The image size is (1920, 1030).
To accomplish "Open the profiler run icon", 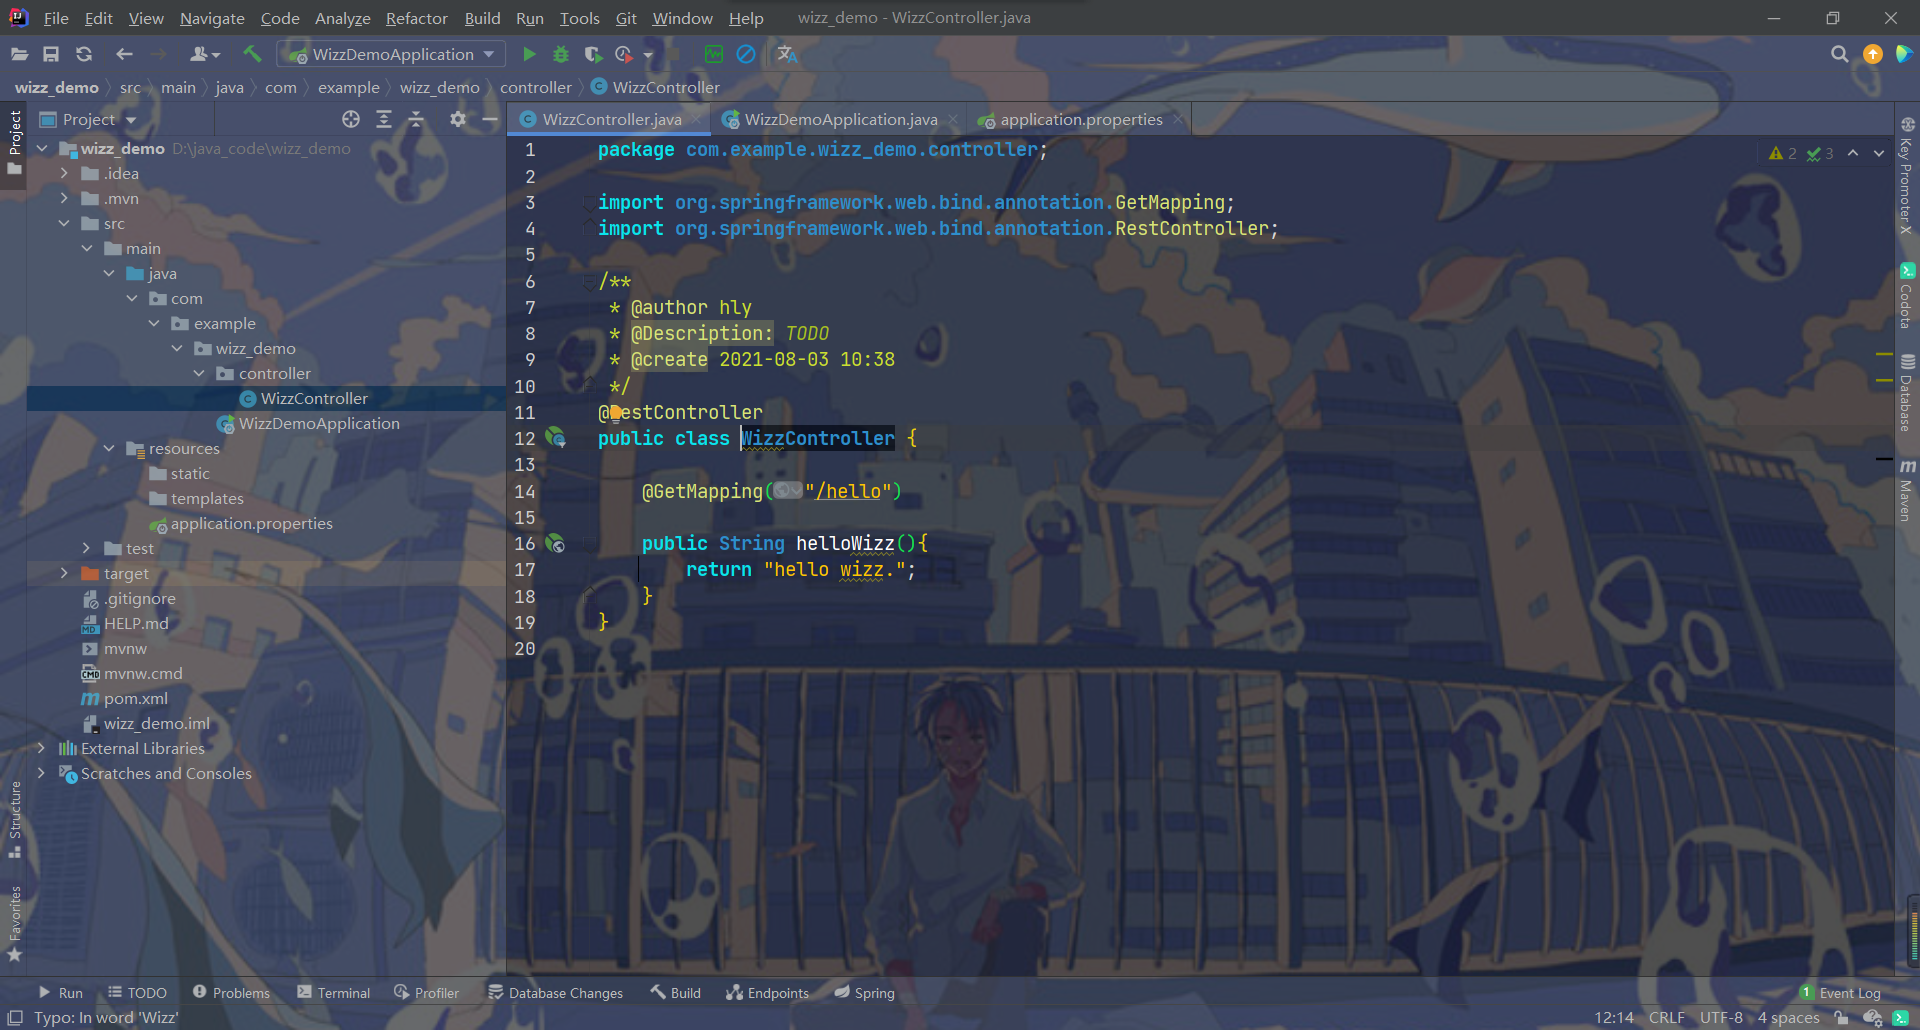I will 624,54.
